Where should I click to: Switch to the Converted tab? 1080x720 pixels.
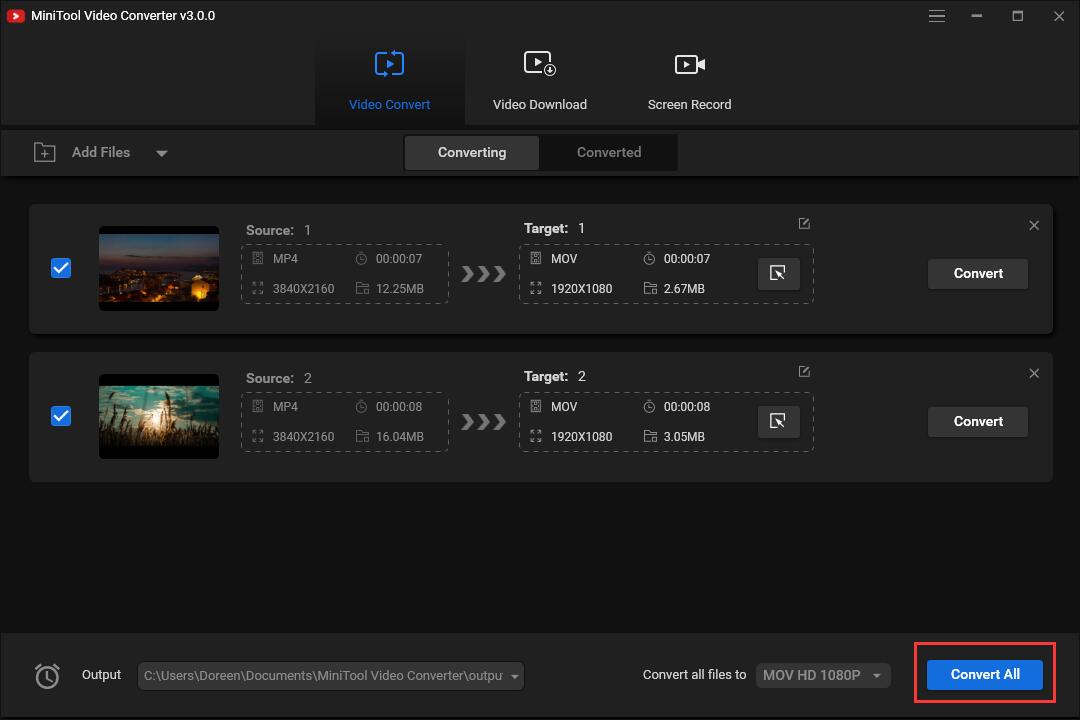point(608,152)
